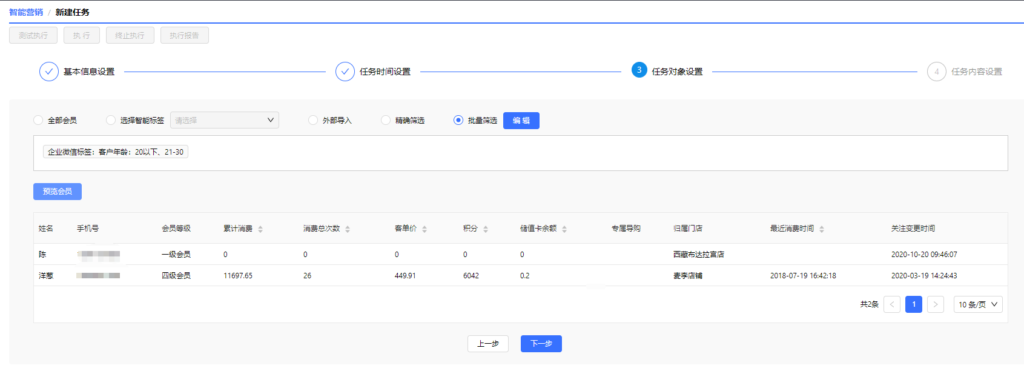The height and width of the screenshot is (368, 1024).
Task: Click the step 3 任务对象设置 circle
Action: (639, 70)
